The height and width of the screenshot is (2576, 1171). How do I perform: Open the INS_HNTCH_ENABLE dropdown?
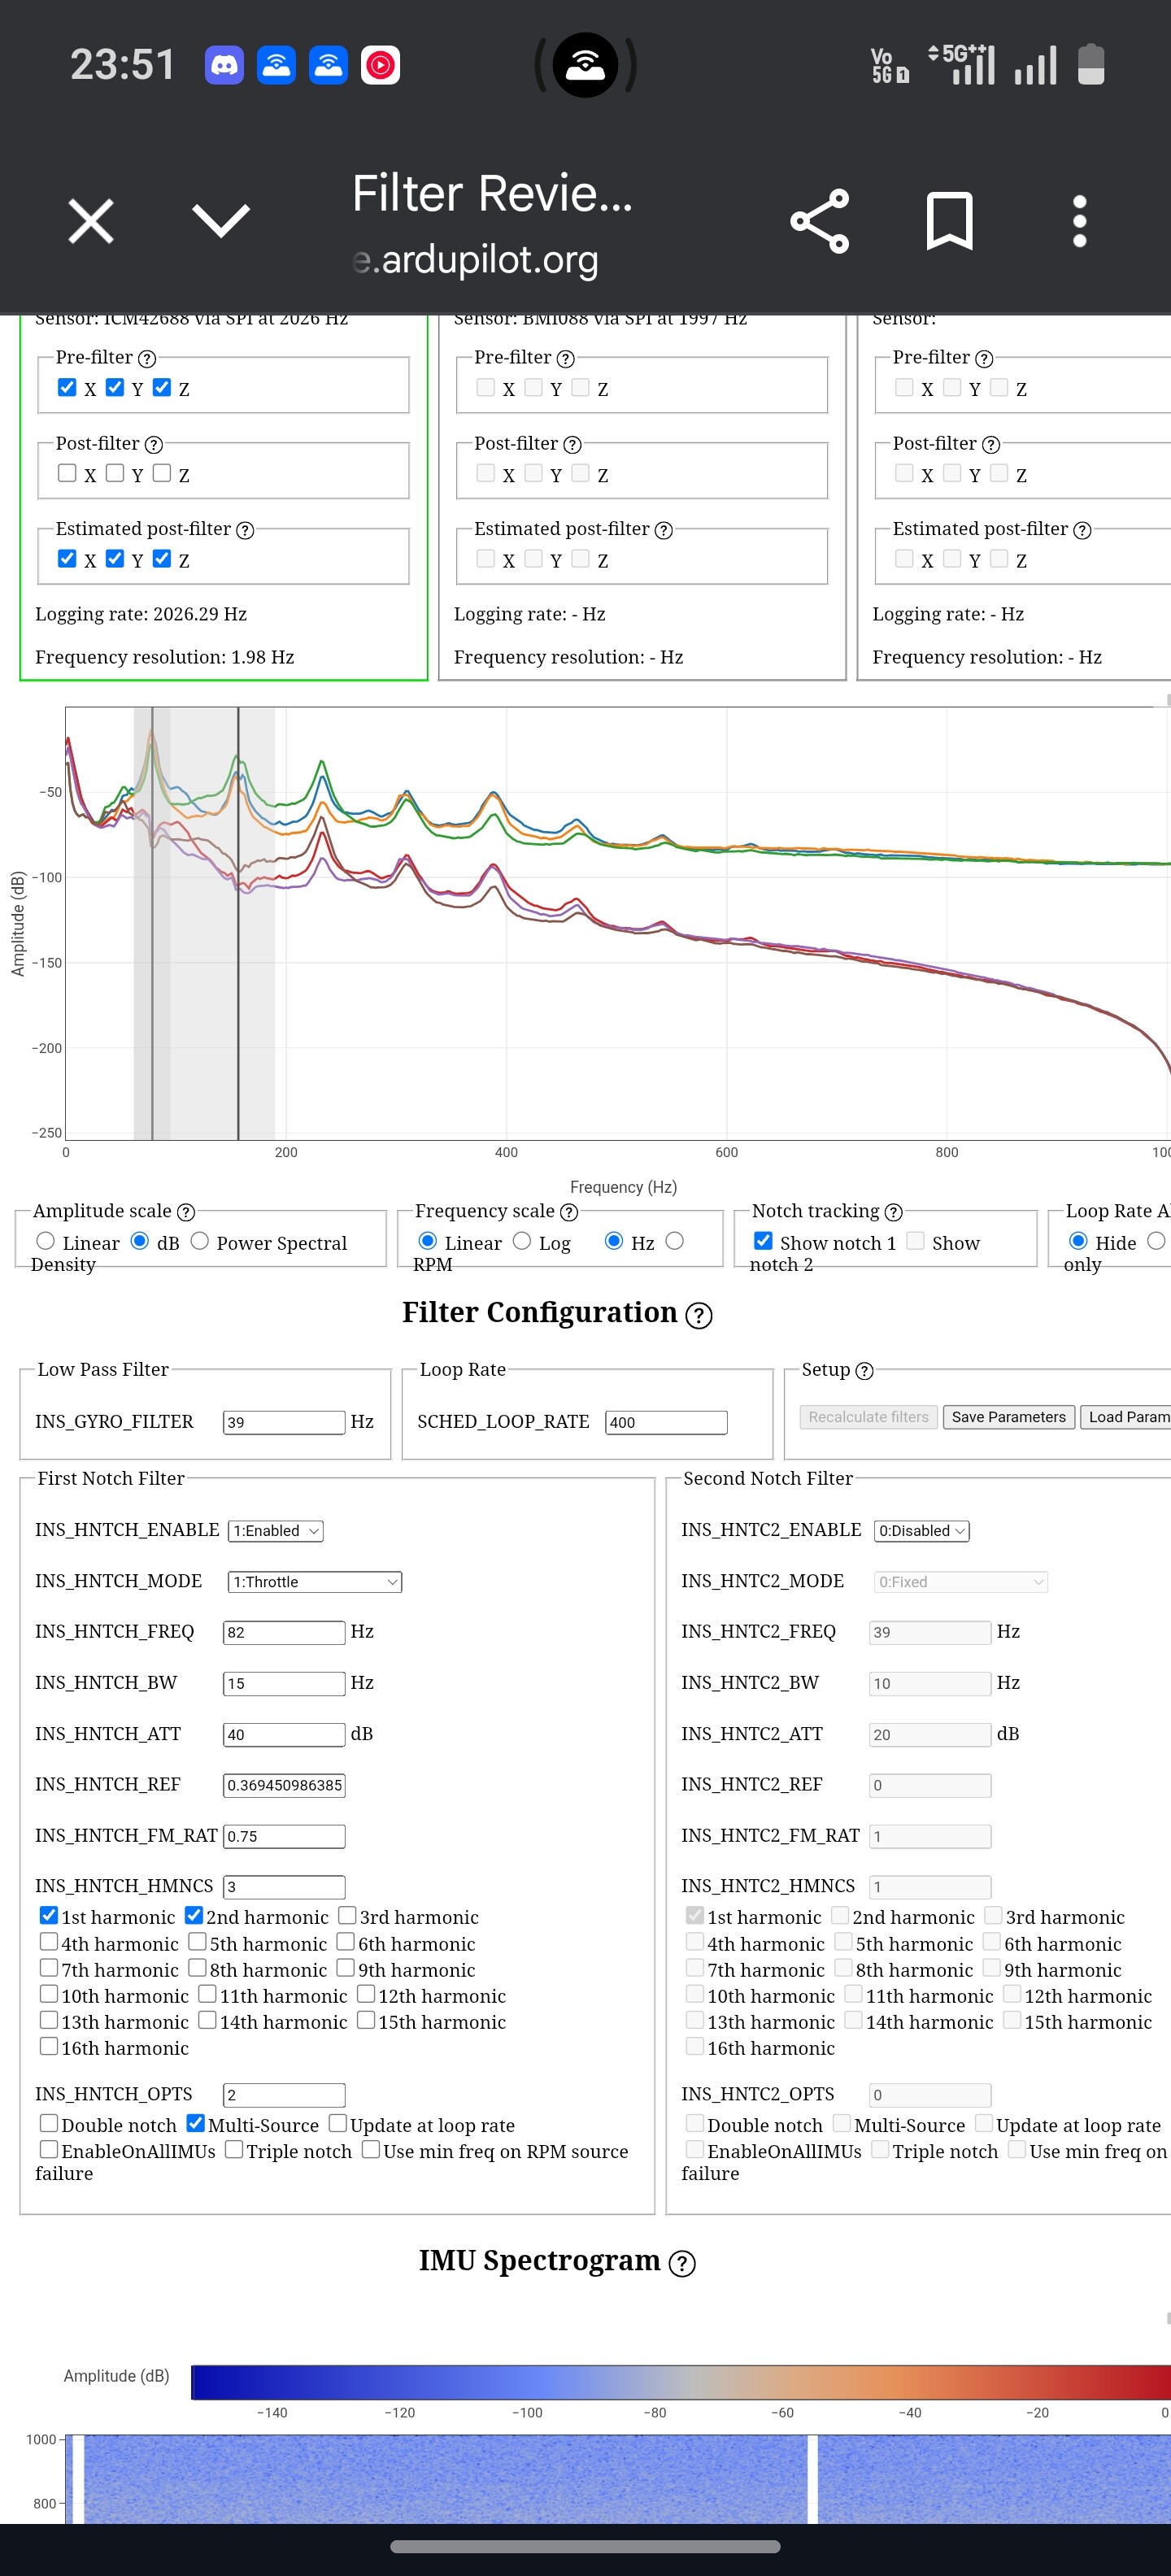tap(276, 1531)
